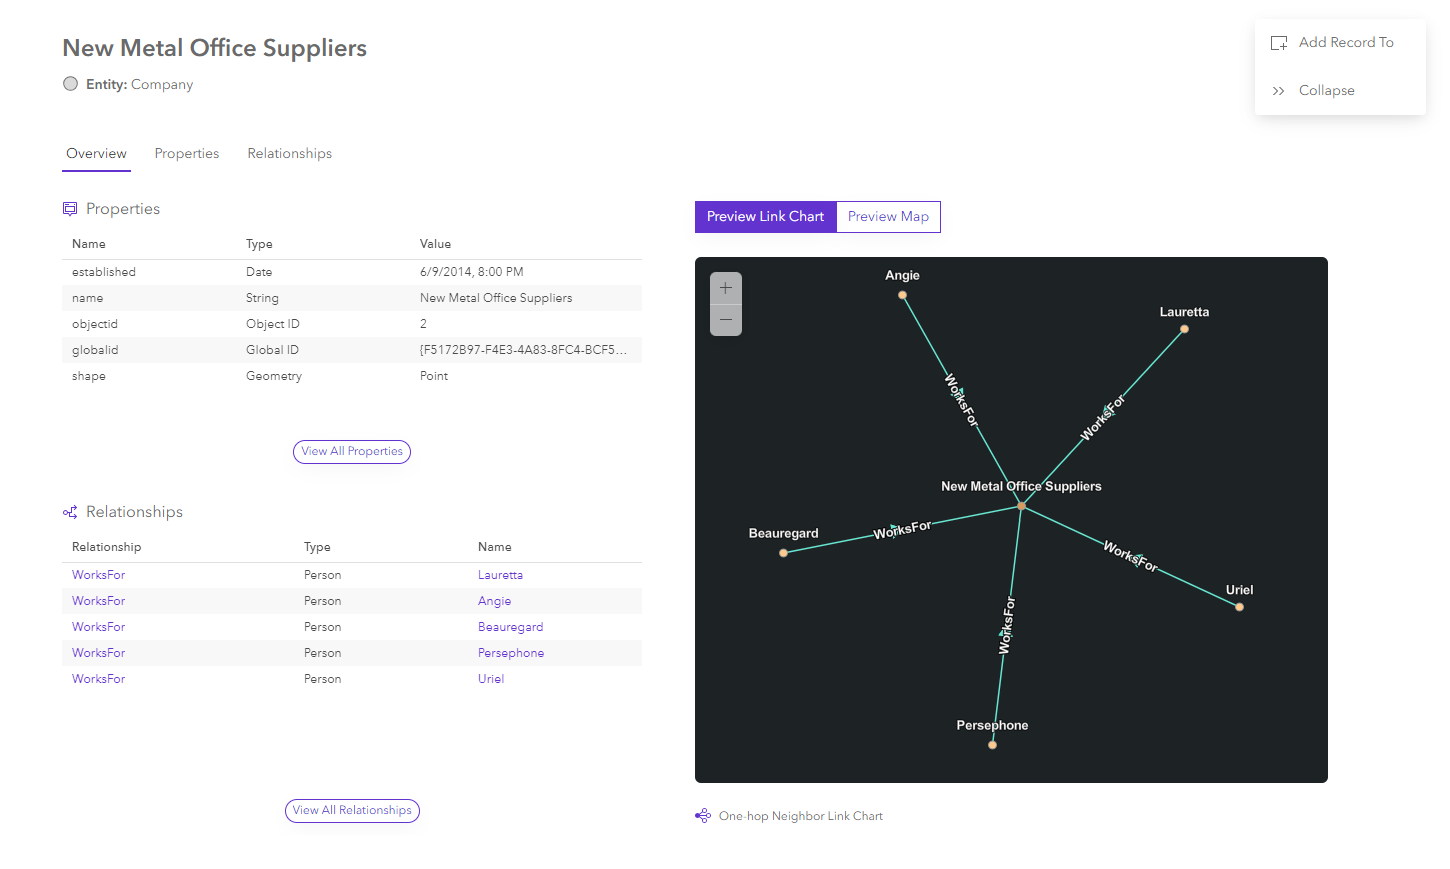Click the Add Record To icon
The width and height of the screenshot is (1450, 869).
point(1278,42)
